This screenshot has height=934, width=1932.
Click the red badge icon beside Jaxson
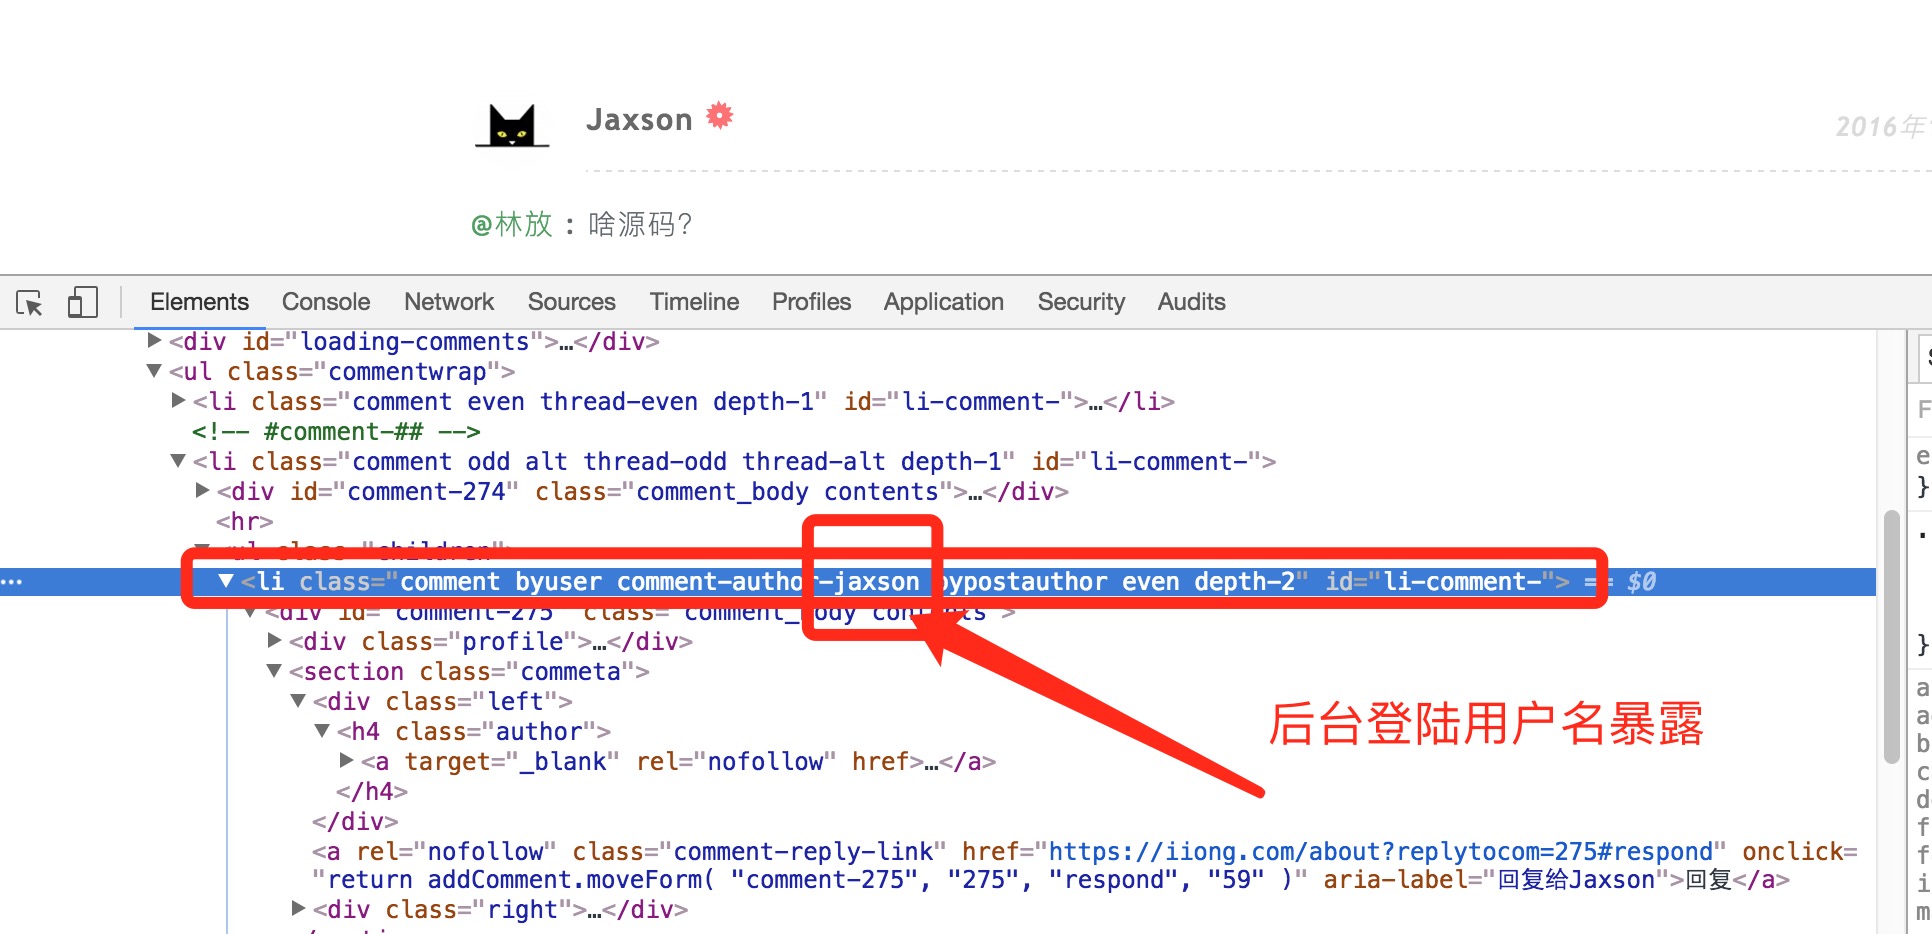(720, 116)
